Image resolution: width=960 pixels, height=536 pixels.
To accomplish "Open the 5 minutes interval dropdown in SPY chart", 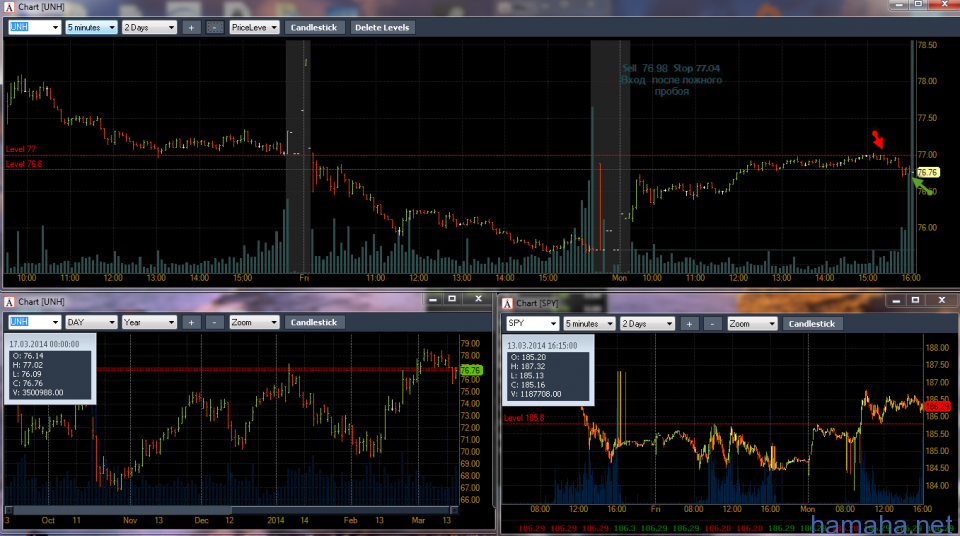I will point(589,323).
